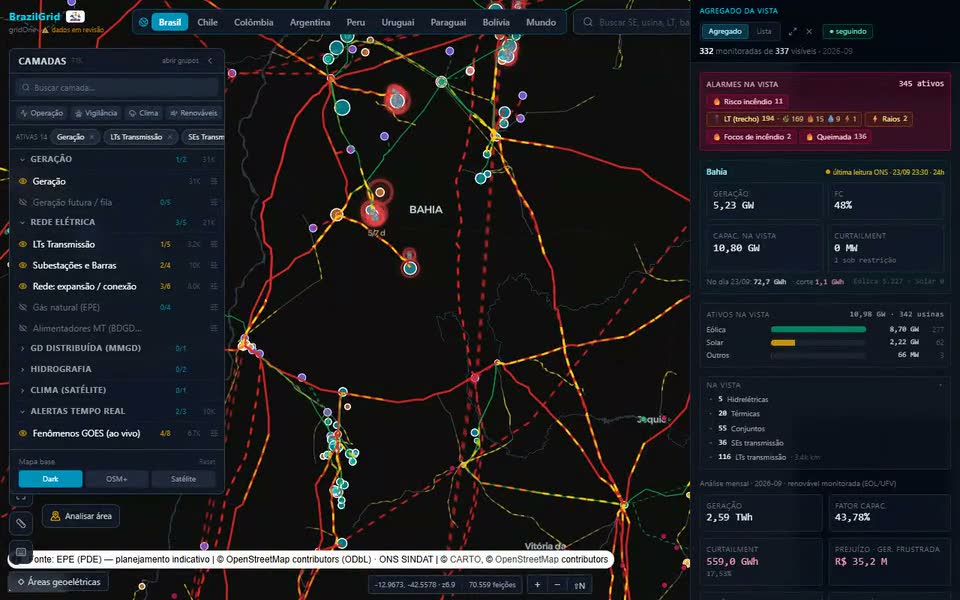The height and width of the screenshot is (600, 960).
Task: Expand the Áreas geoelétricas control
Action: pyautogui.click(x=58, y=582)
